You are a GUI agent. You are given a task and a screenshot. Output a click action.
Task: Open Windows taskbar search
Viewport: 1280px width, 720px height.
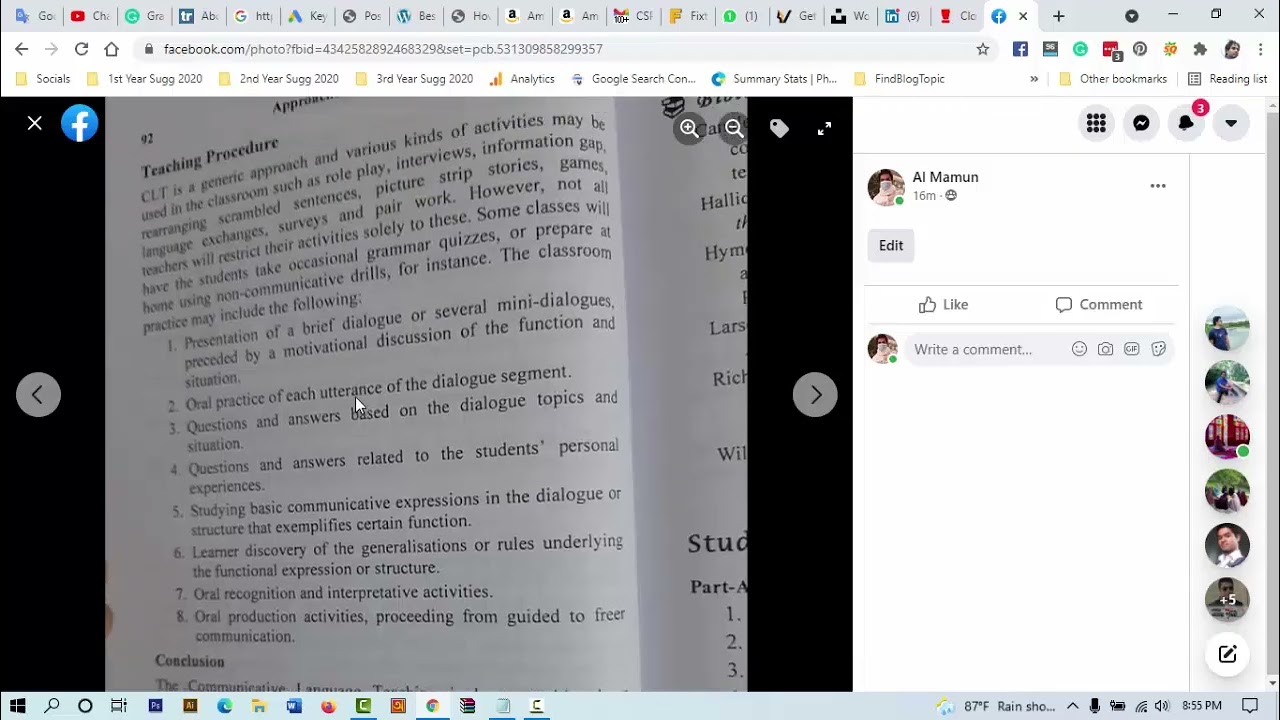click(x=52, y=706)
